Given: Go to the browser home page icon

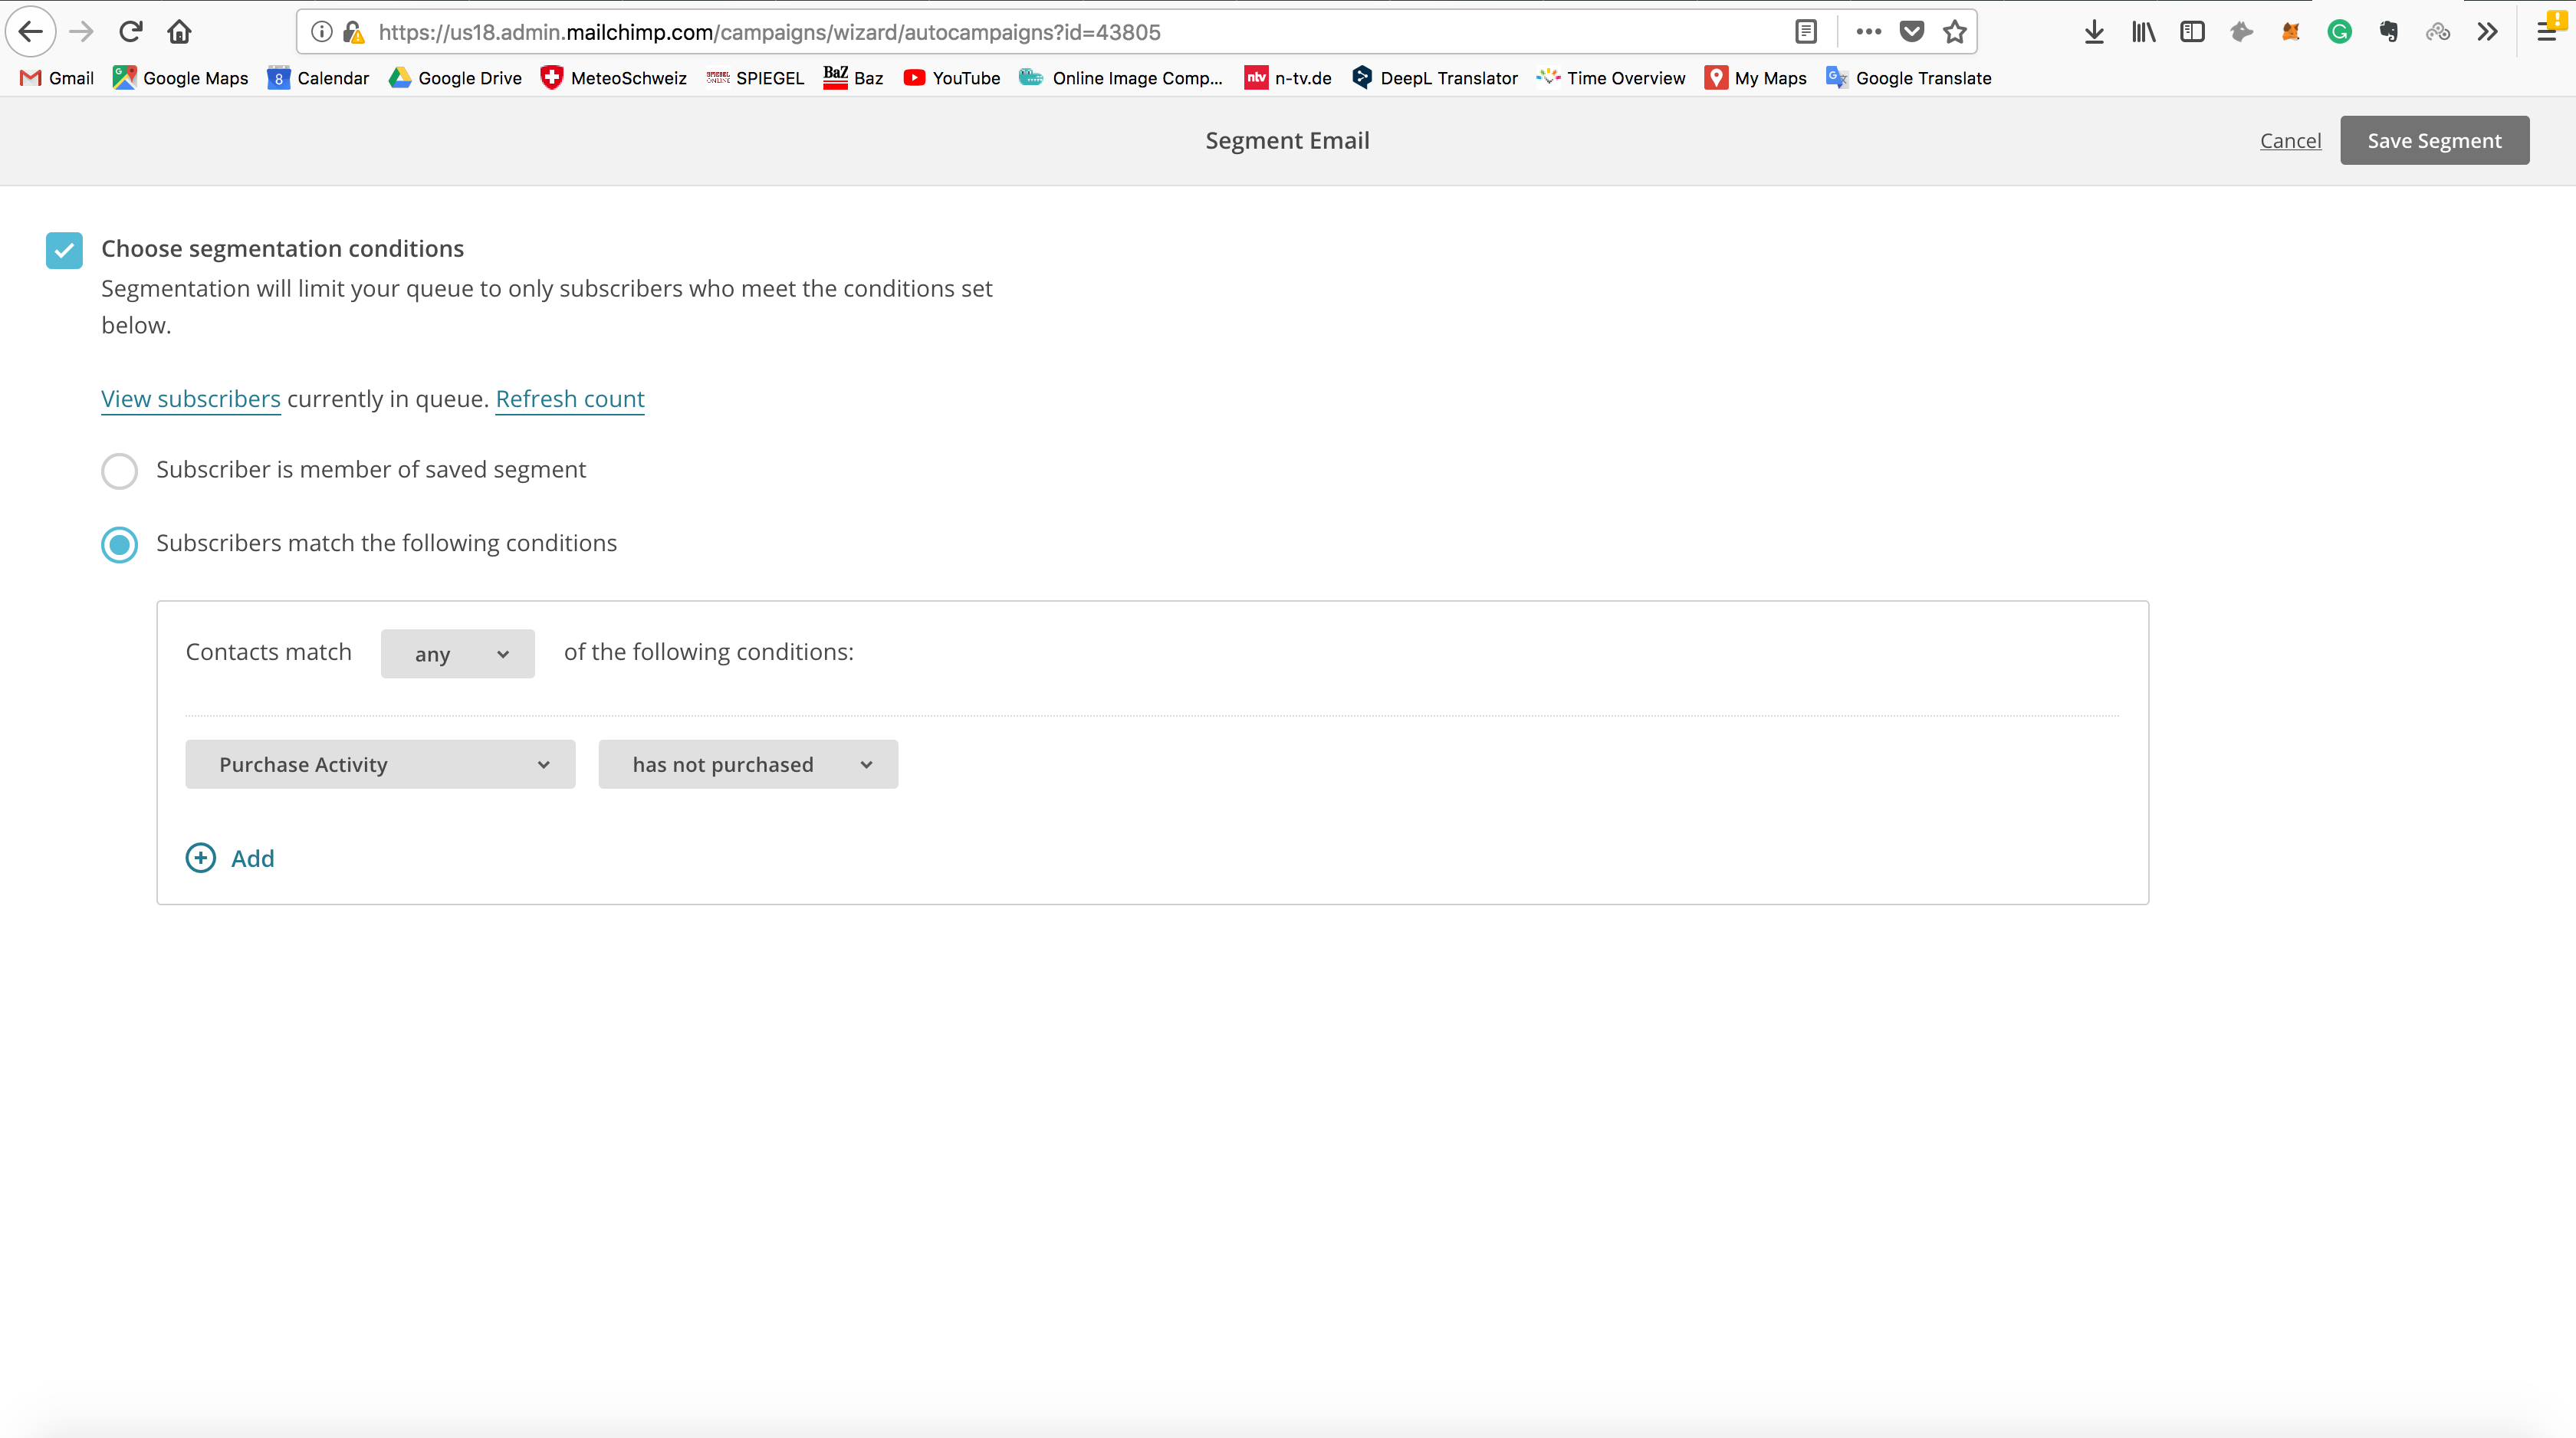Looking at the screenshot, I should 179,32.
